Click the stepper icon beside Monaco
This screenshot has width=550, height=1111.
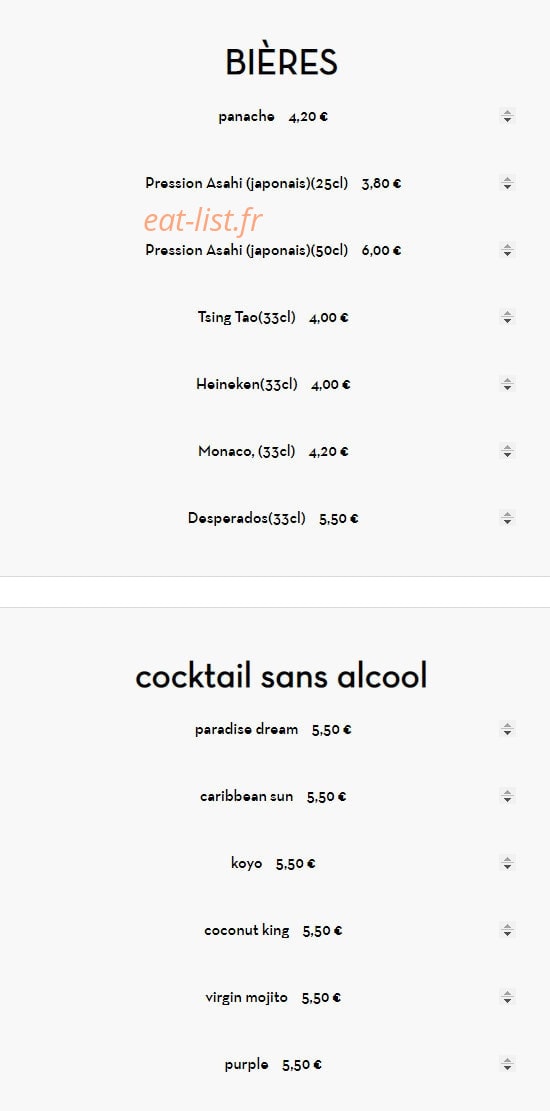pos(507,451)
